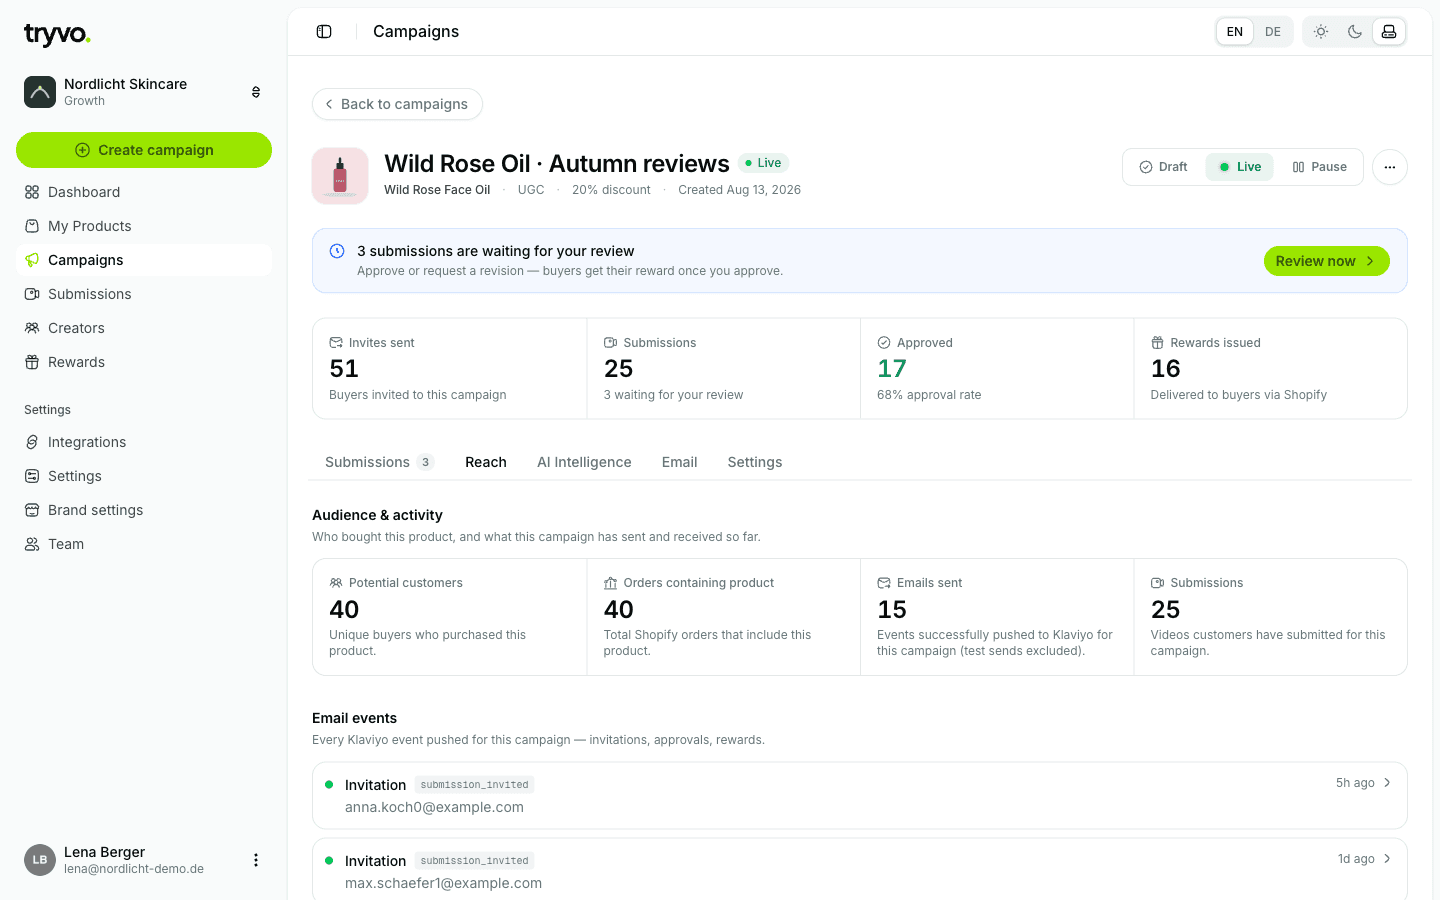This screenshot has width=1440, height=900.
Task: Open campaign more options ellipsis
Action: (x=1390, y=167)
